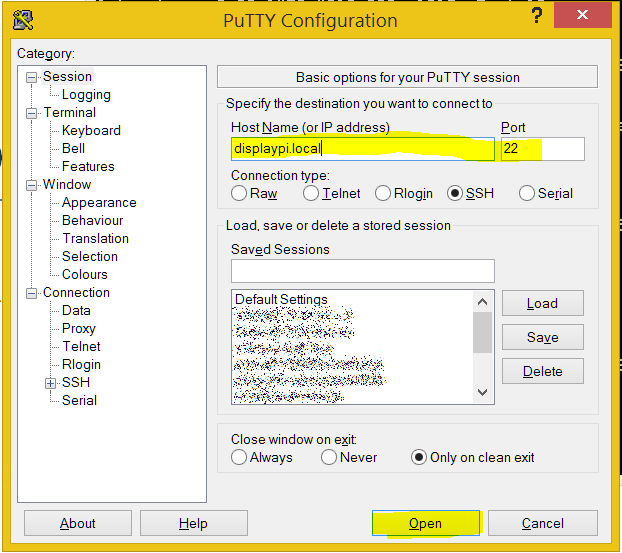622x553 pixels.
Task: Click the sessions list scroll down arrow
Action: [x=482, y=393]
